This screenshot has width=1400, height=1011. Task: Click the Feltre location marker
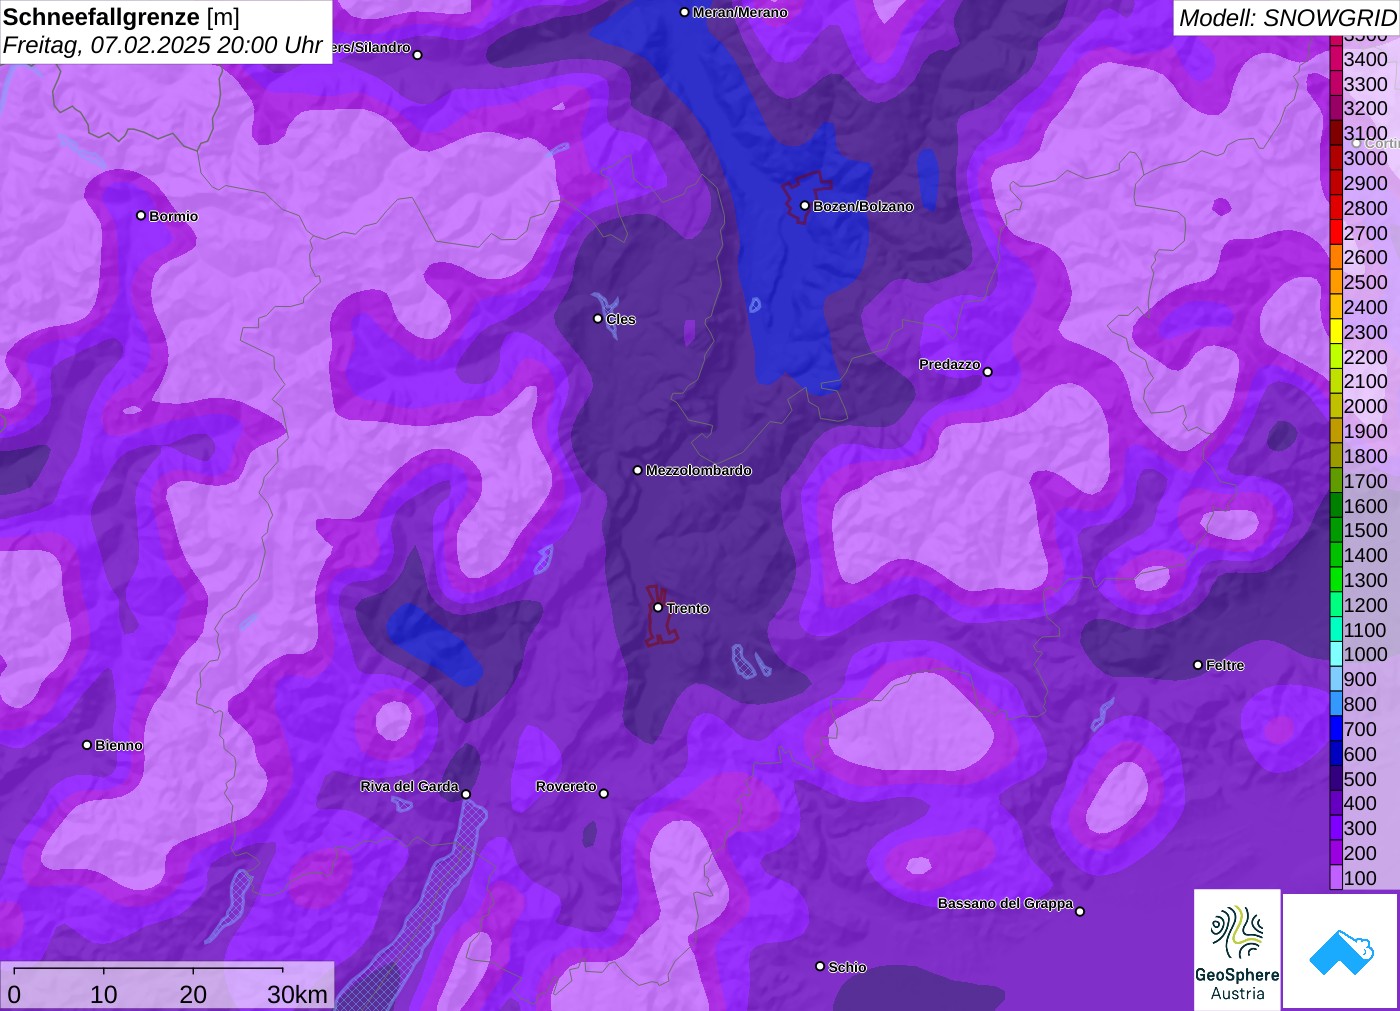[x=1198, y=665]
